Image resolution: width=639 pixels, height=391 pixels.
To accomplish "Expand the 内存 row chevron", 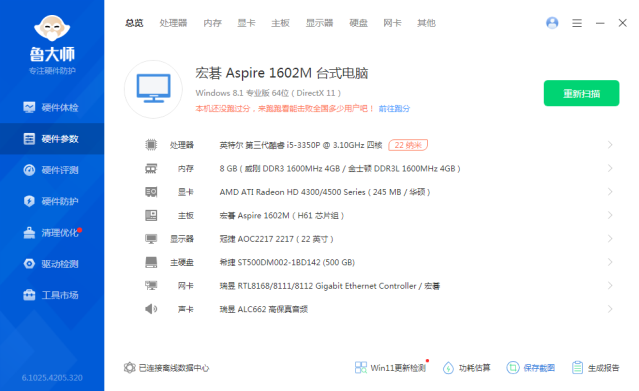I will (x=610, y=168).
